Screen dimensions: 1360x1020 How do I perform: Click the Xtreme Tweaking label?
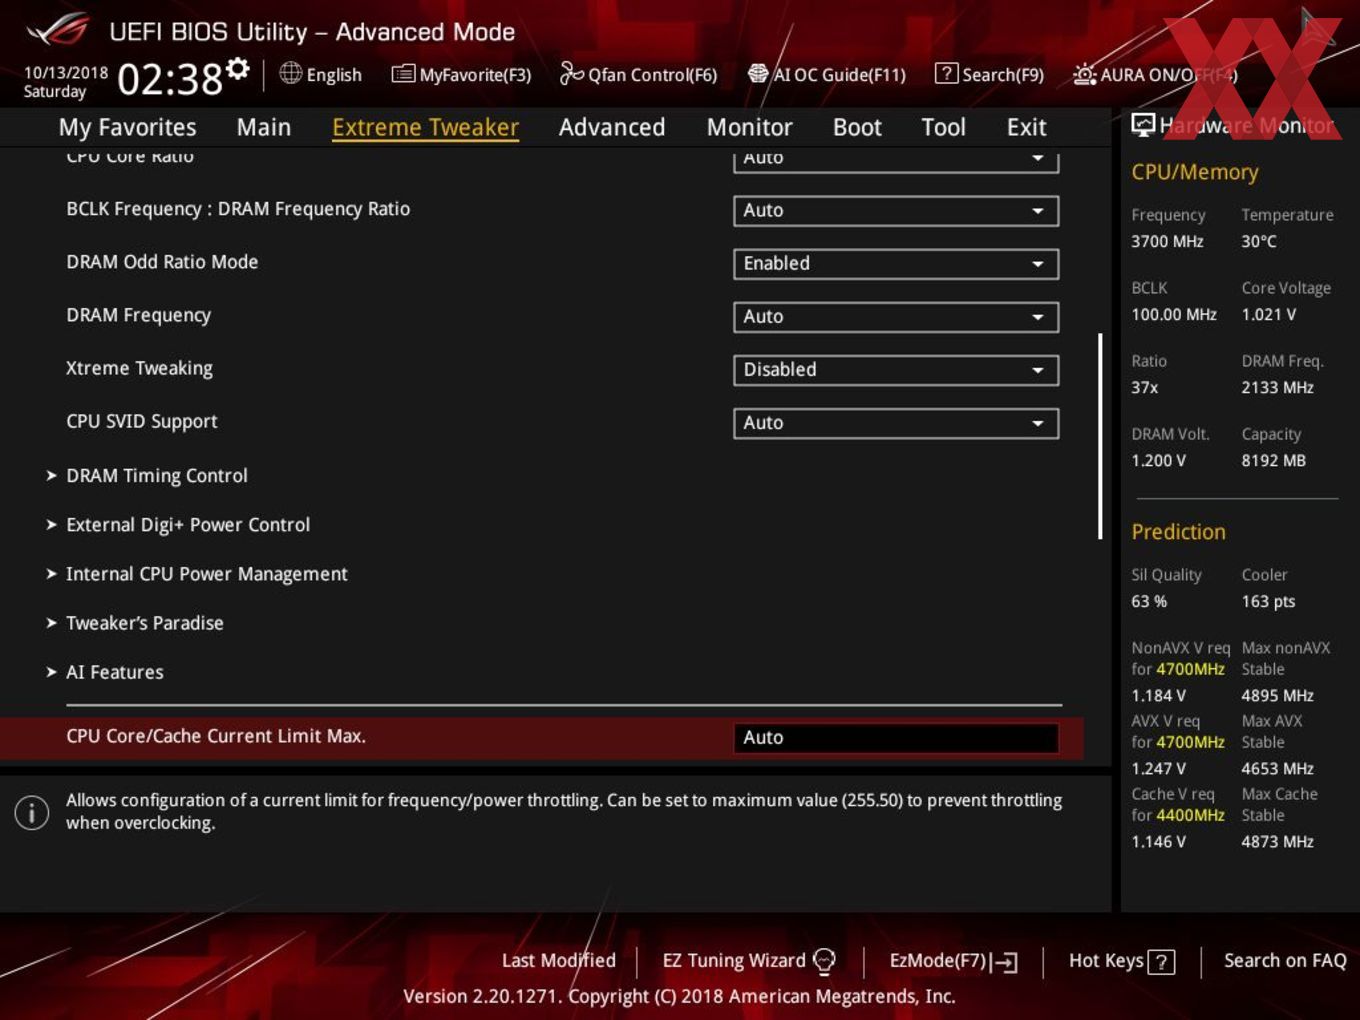[139, 368]
